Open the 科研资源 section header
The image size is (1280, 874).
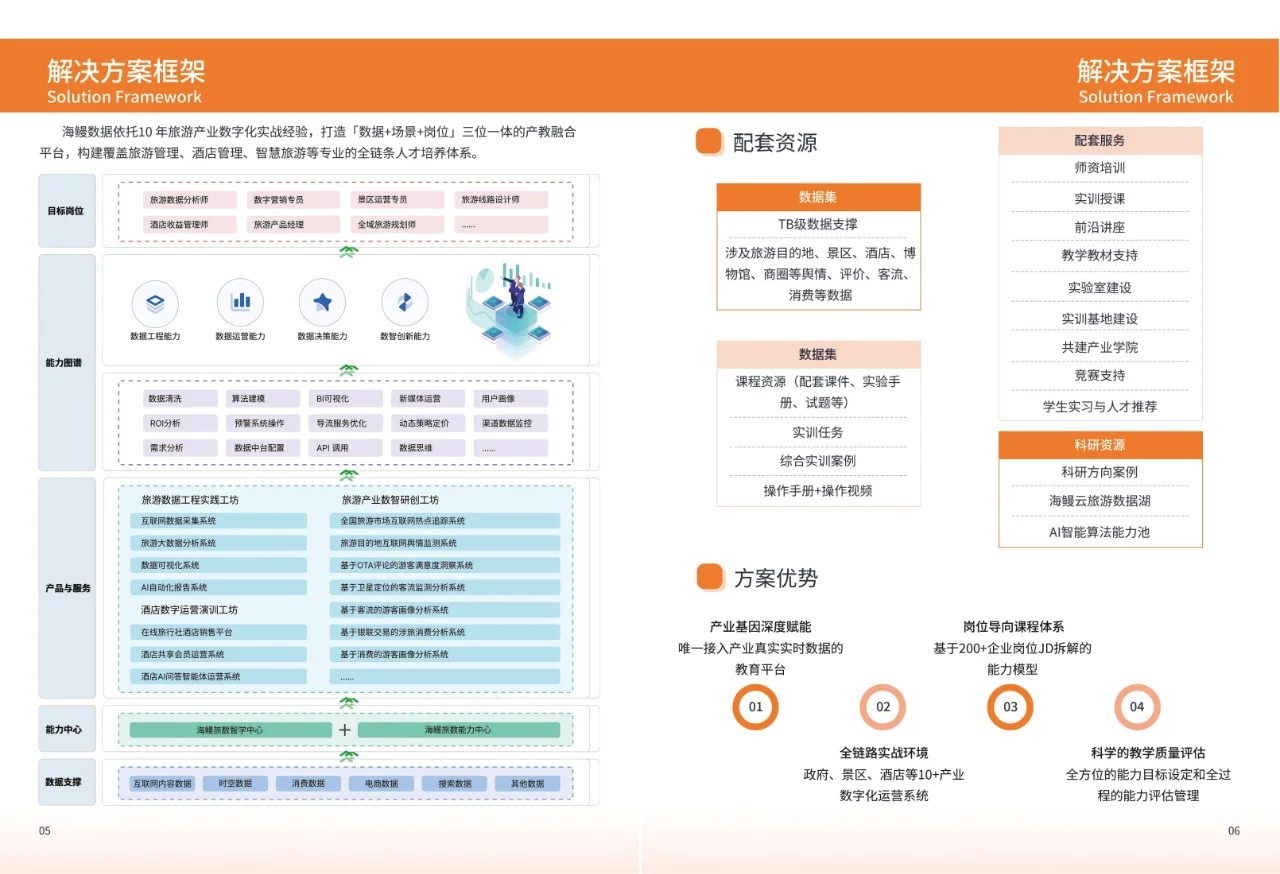click(1100, 444)
